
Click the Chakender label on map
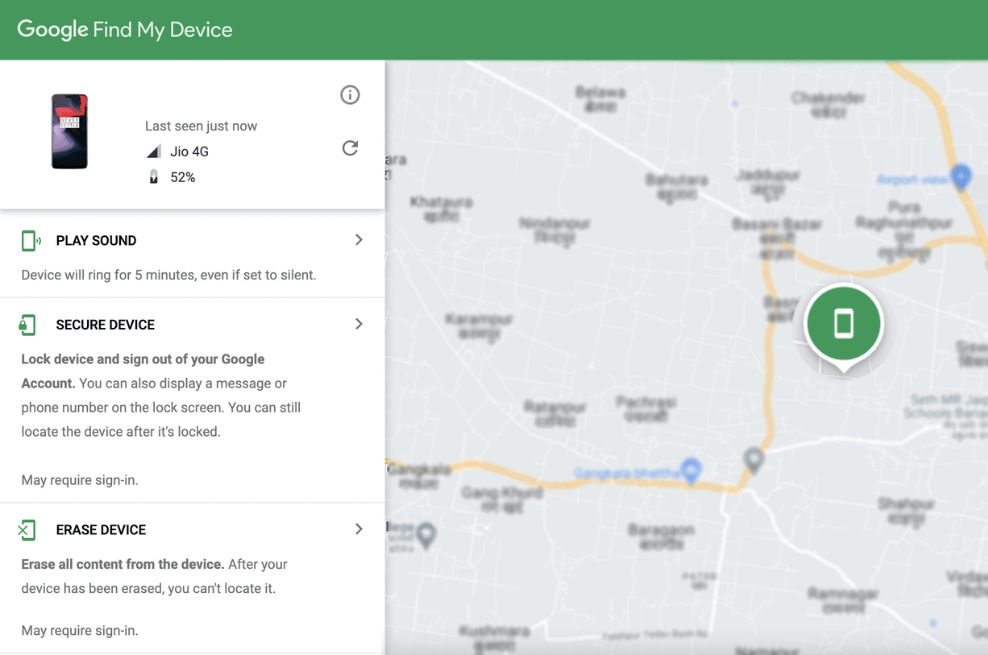pyautogui.click(x=828, y=105)
